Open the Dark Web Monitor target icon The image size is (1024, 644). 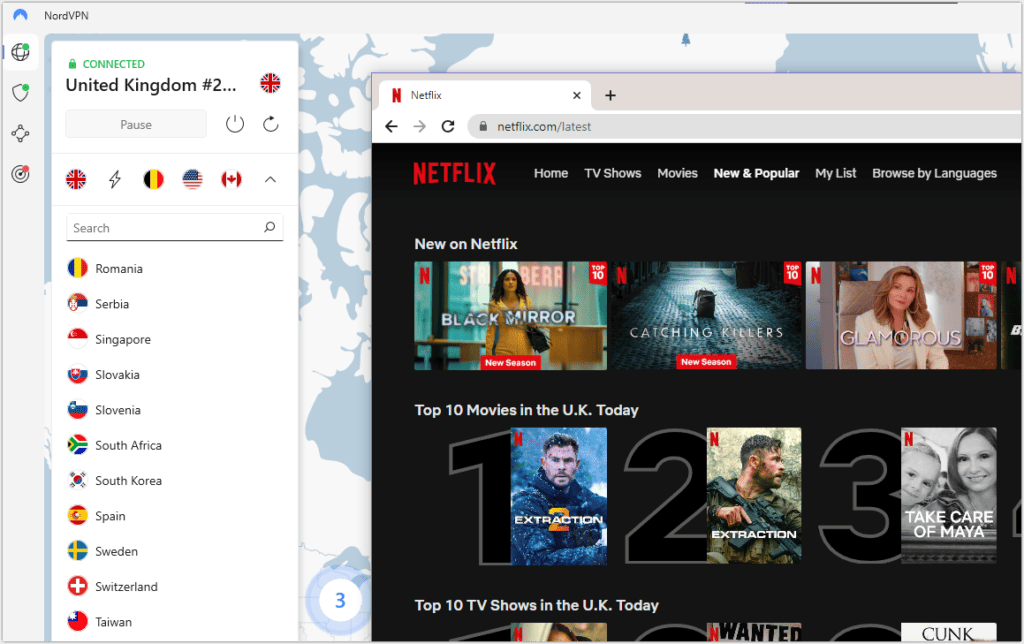(20, 174)
